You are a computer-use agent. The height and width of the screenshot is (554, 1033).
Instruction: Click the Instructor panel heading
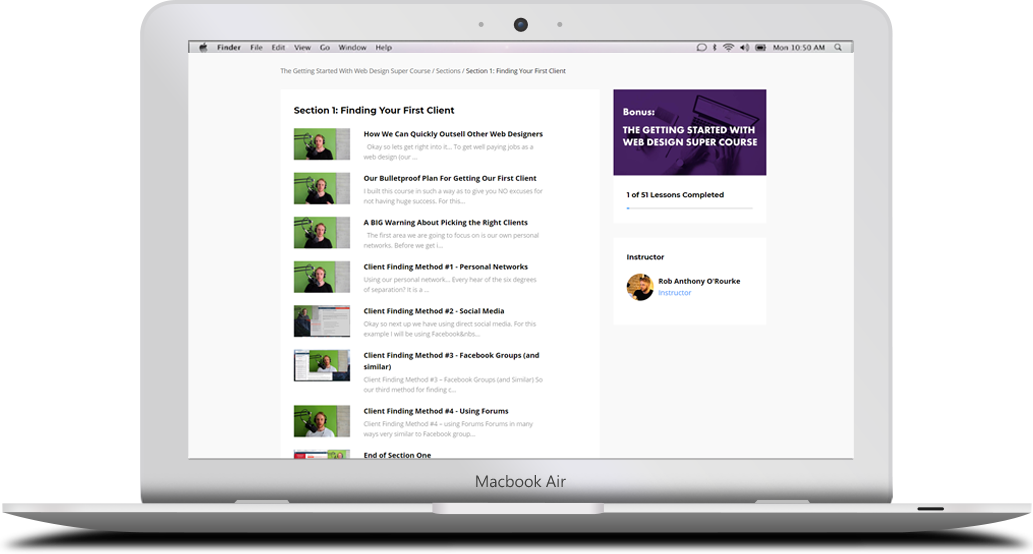(645, 257)
